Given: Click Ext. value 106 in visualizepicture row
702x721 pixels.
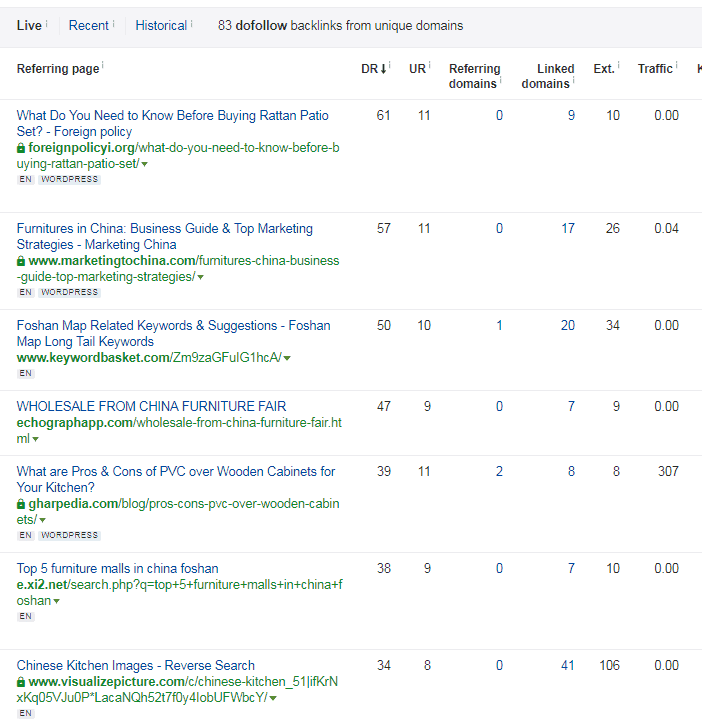Looking at the screenshot, I should coord(610,666).
